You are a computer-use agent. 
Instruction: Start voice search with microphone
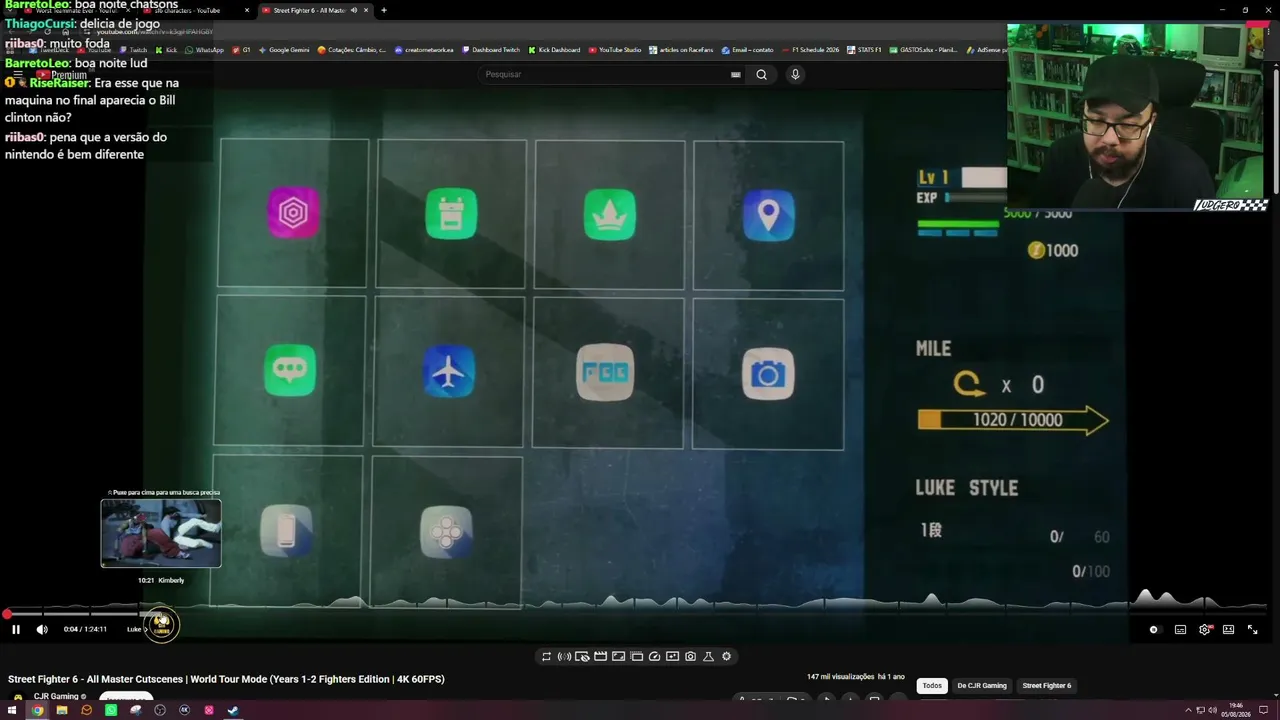795,74
